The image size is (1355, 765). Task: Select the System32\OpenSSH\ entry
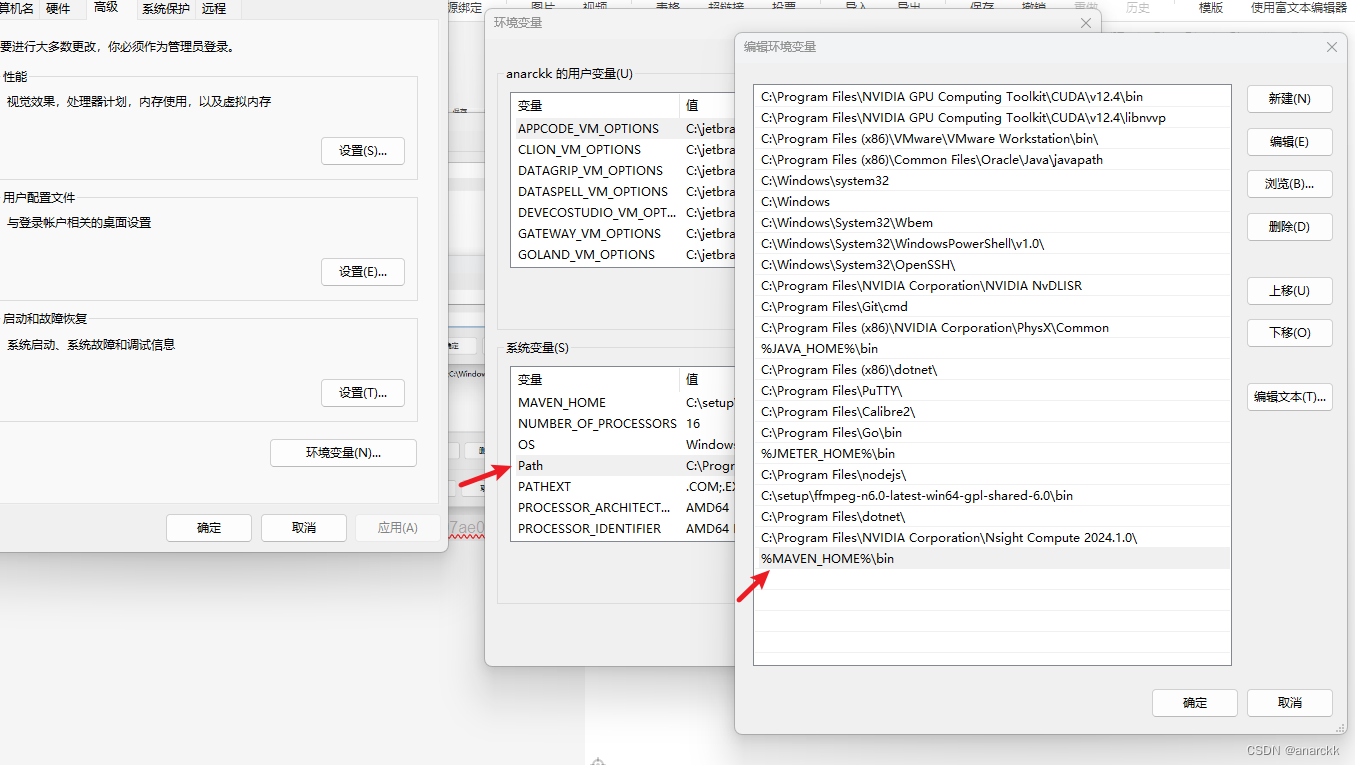pyautogui.click(x=992, y=265)
